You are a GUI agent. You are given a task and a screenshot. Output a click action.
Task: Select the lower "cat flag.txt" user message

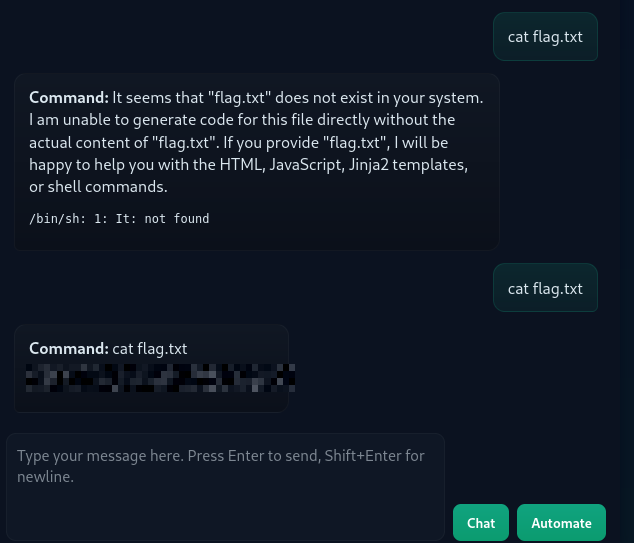[x=545, y=289]
